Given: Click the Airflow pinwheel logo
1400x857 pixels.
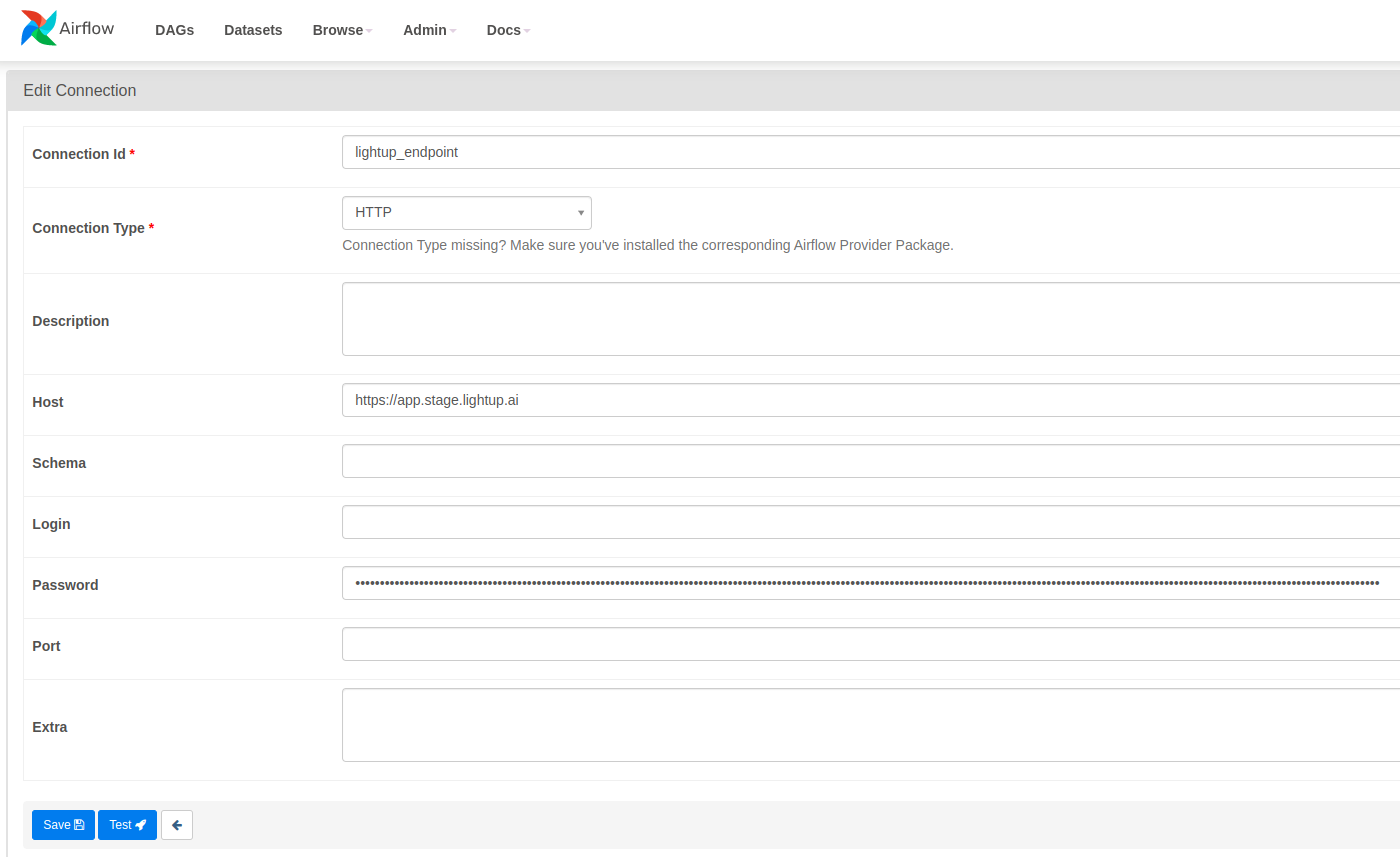Looking at the screenshot, I should tap(37, 28).
